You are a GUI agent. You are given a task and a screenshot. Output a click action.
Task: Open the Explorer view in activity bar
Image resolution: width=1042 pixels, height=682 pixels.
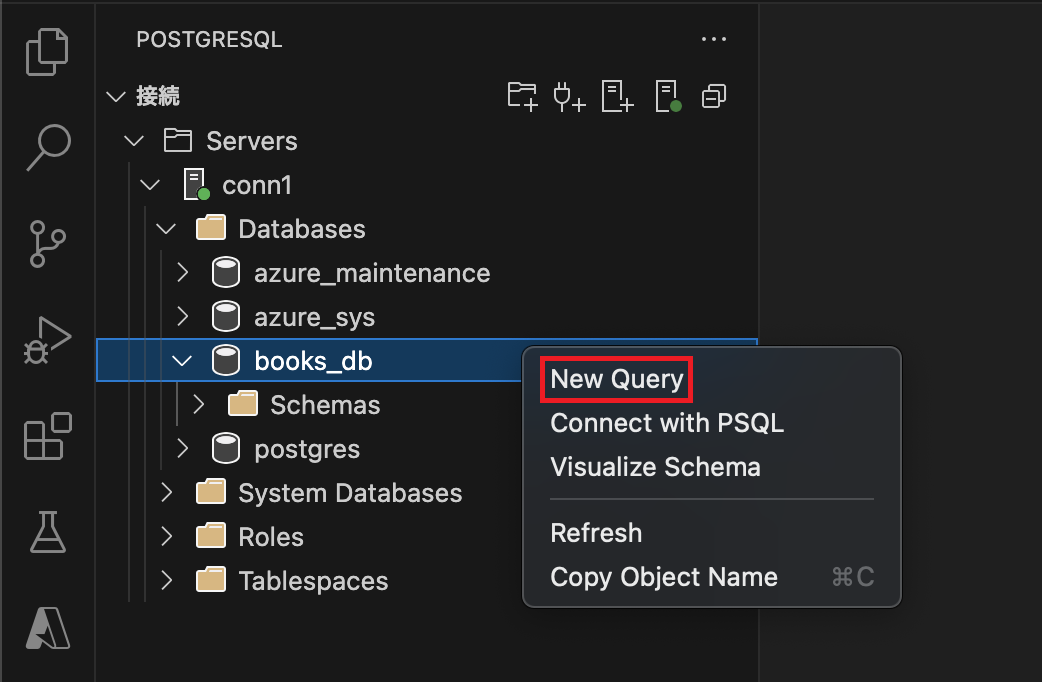[47, 51]
